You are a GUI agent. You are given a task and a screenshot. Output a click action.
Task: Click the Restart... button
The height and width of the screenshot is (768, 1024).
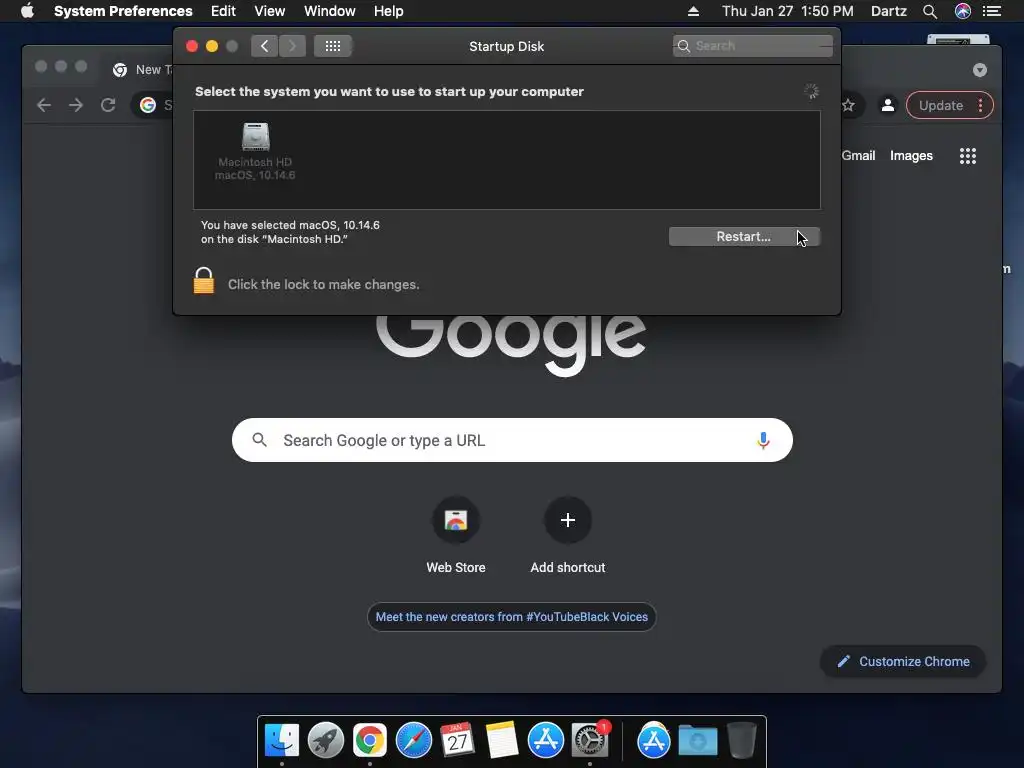pos(744,236)
